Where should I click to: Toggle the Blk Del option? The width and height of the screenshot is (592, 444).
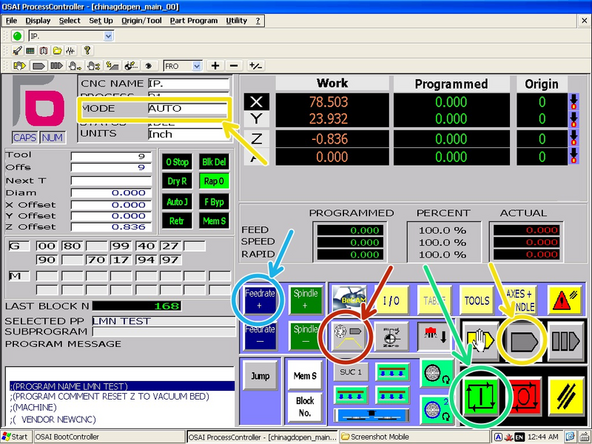click(x=214, y=162)
